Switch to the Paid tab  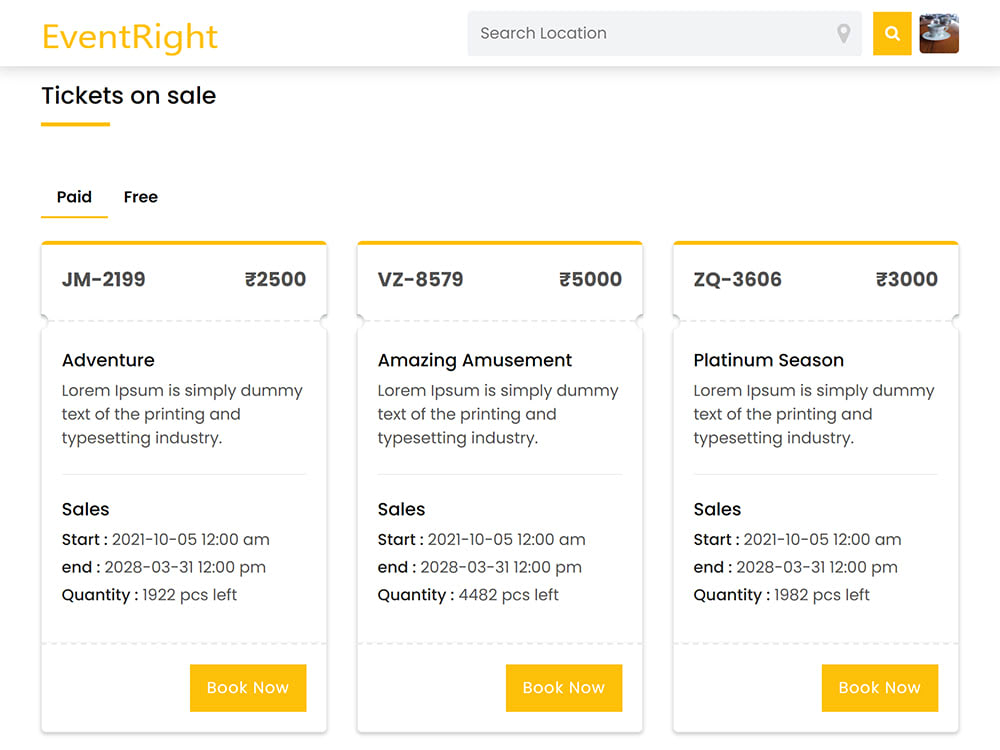74,197
